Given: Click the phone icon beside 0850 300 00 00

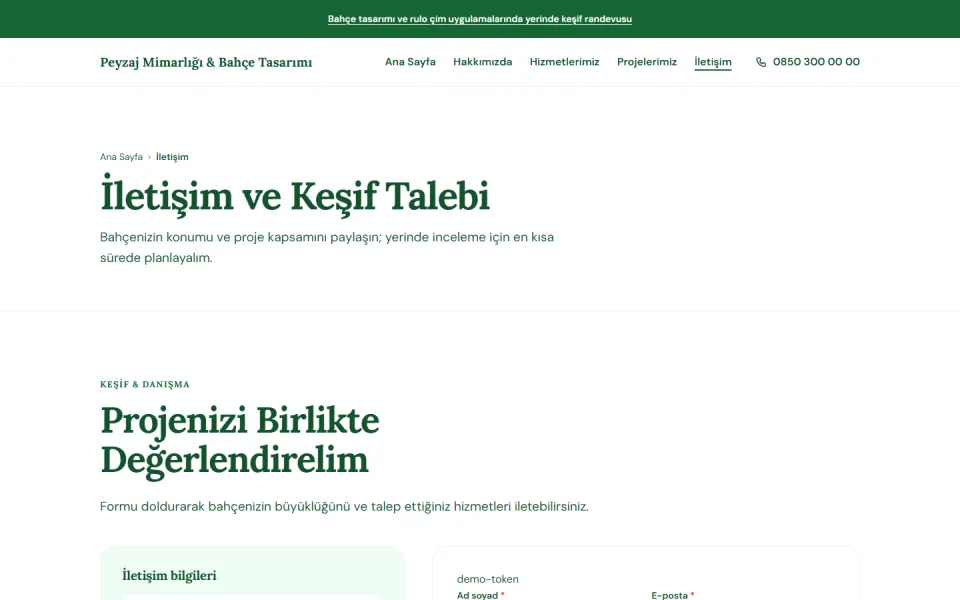Looking at the screenshot, I should tap(760, 62).
